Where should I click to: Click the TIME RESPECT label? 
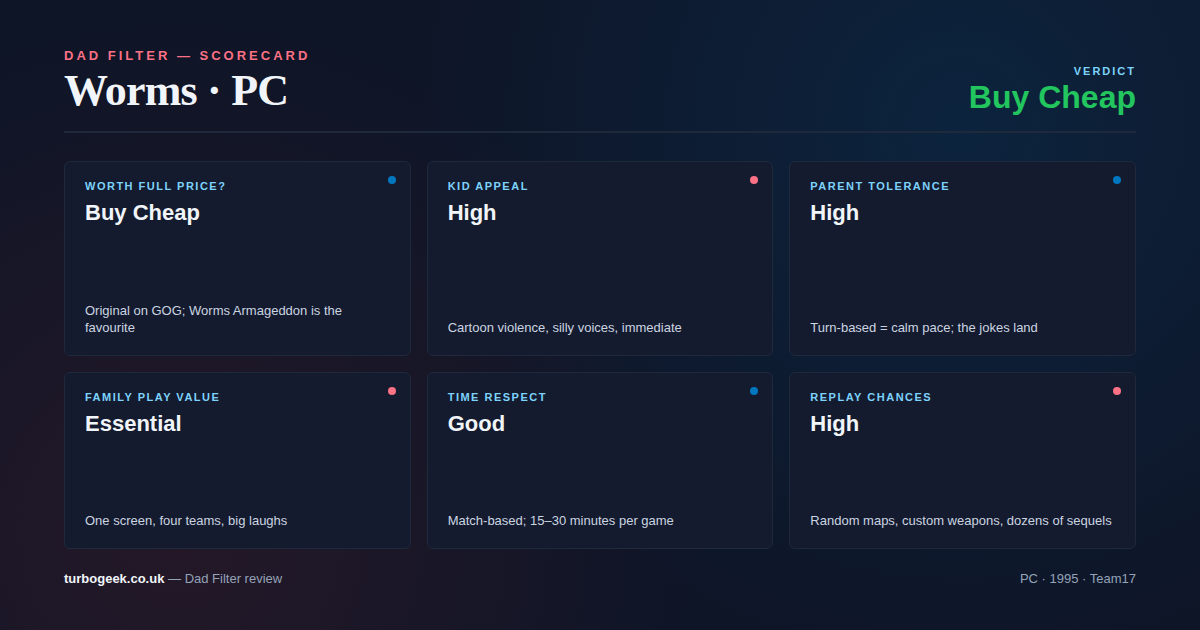pos(497,397)
